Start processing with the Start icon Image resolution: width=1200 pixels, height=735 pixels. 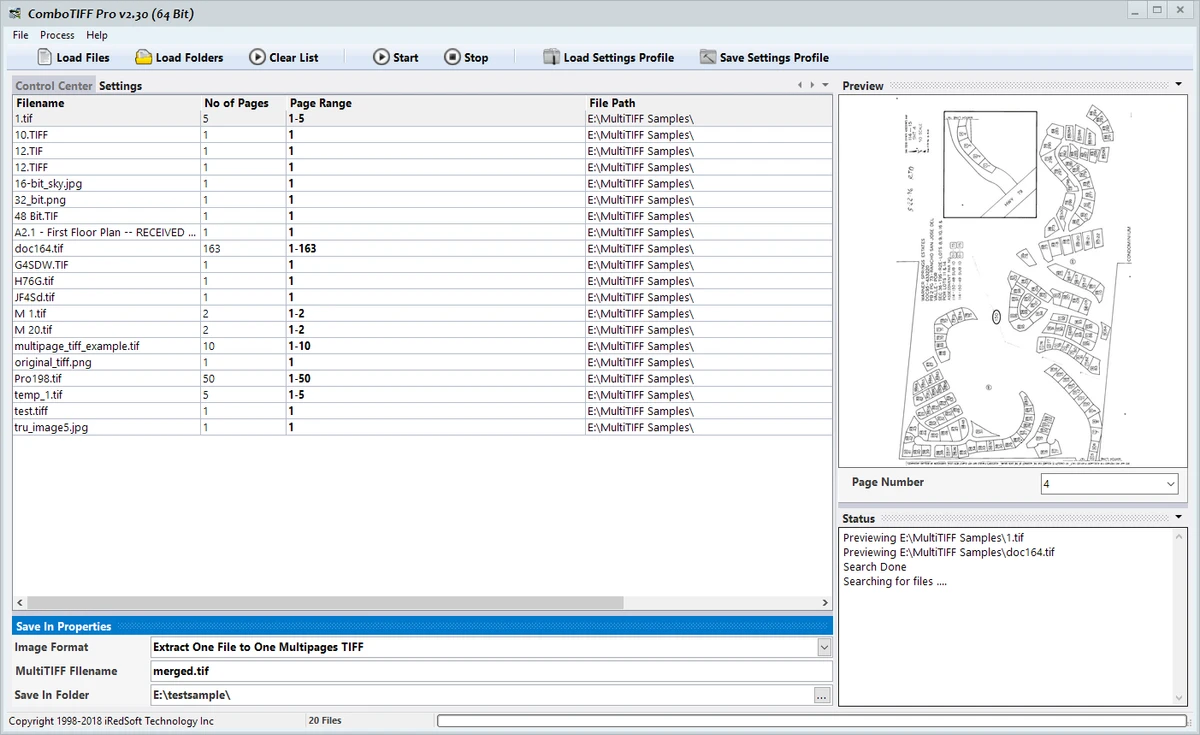coord(381,57)
